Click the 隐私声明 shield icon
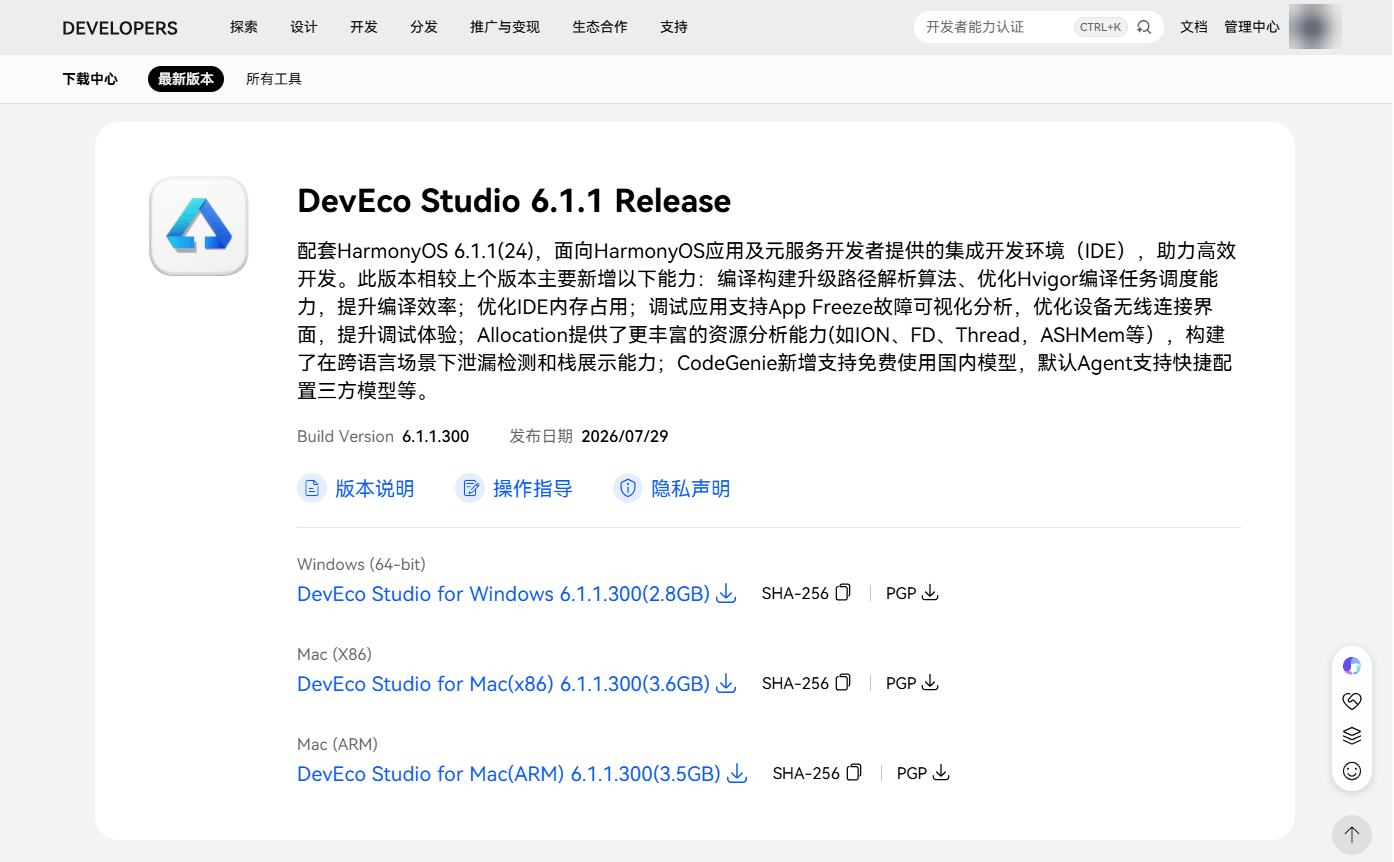 click(628, 488)
